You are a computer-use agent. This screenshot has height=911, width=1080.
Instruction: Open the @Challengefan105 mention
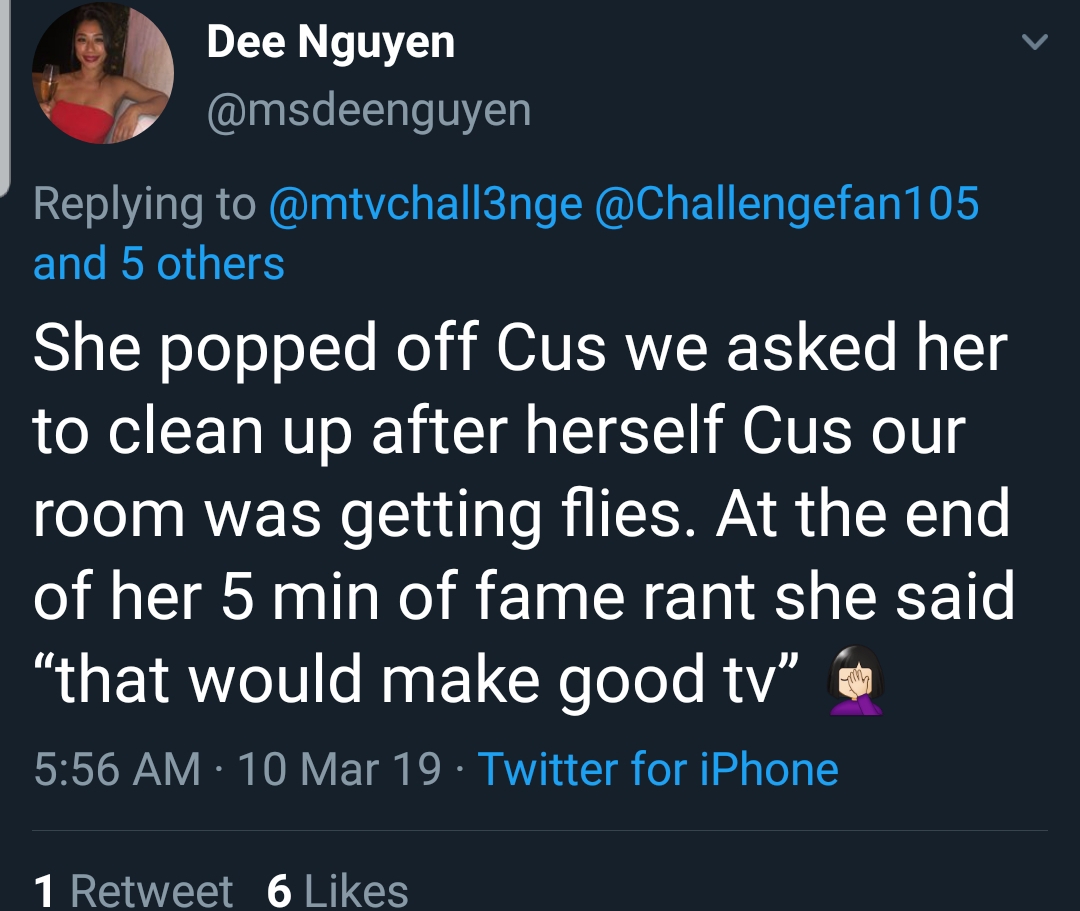786,203
